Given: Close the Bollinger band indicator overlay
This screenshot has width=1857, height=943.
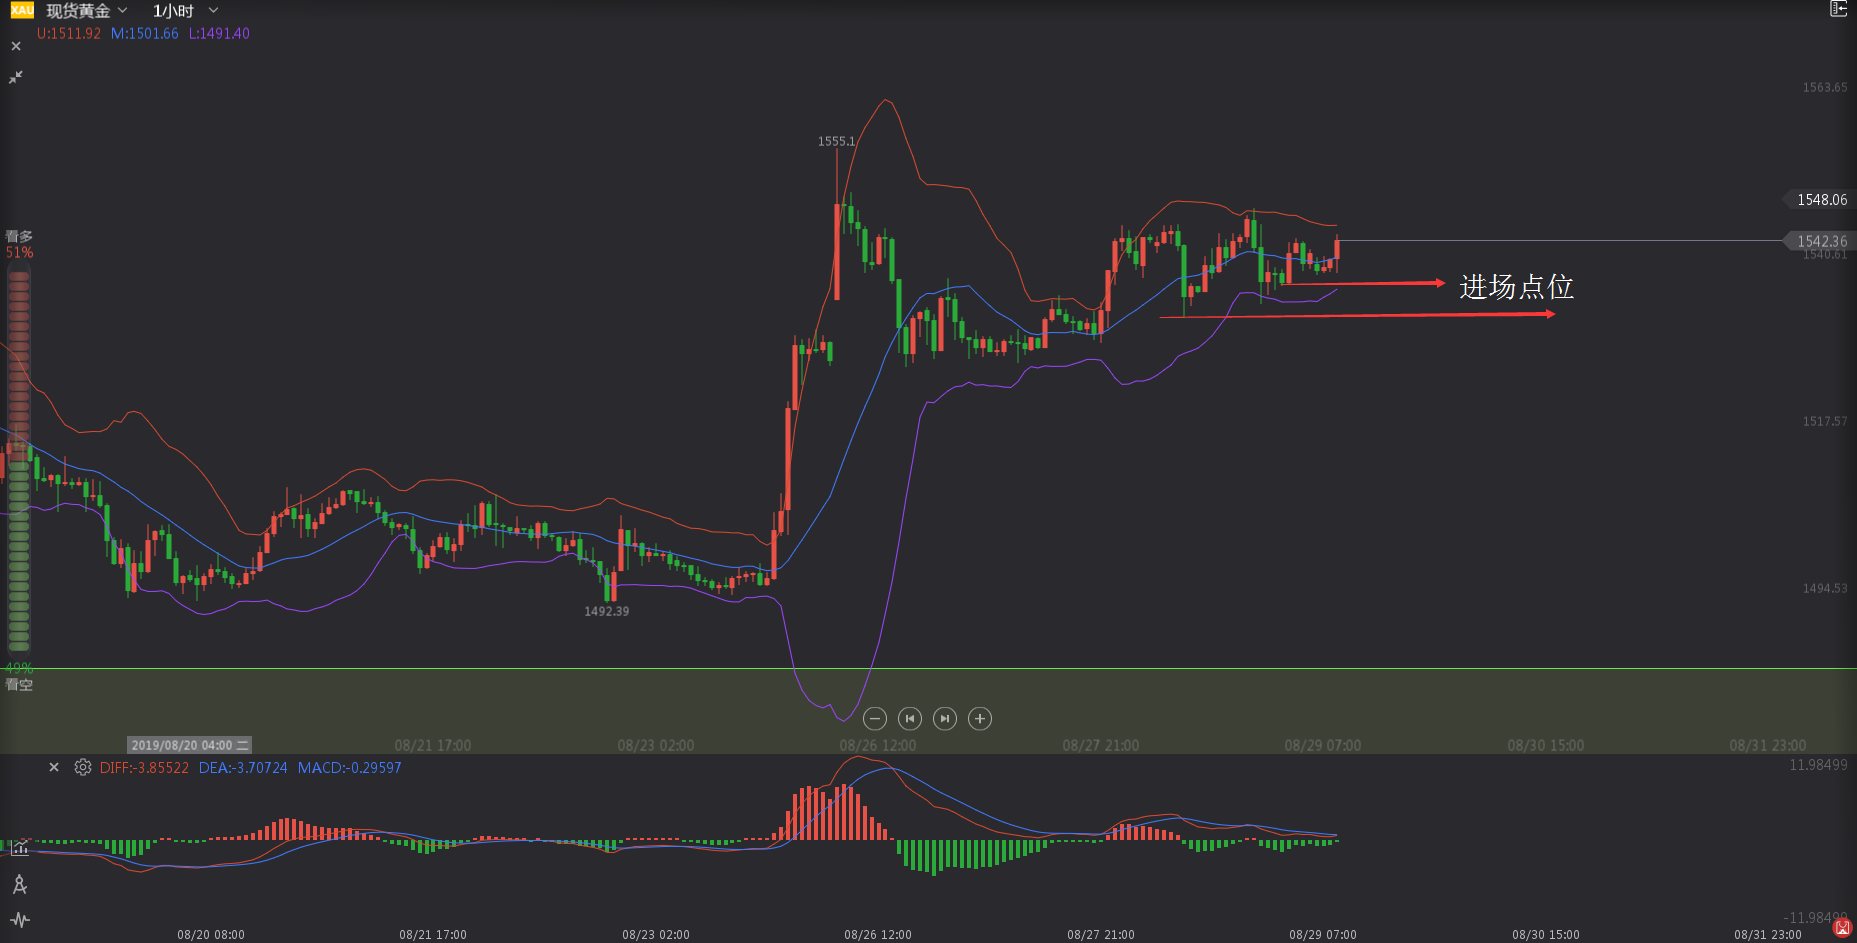Looking at the screenshot, I should coord(16,46).
